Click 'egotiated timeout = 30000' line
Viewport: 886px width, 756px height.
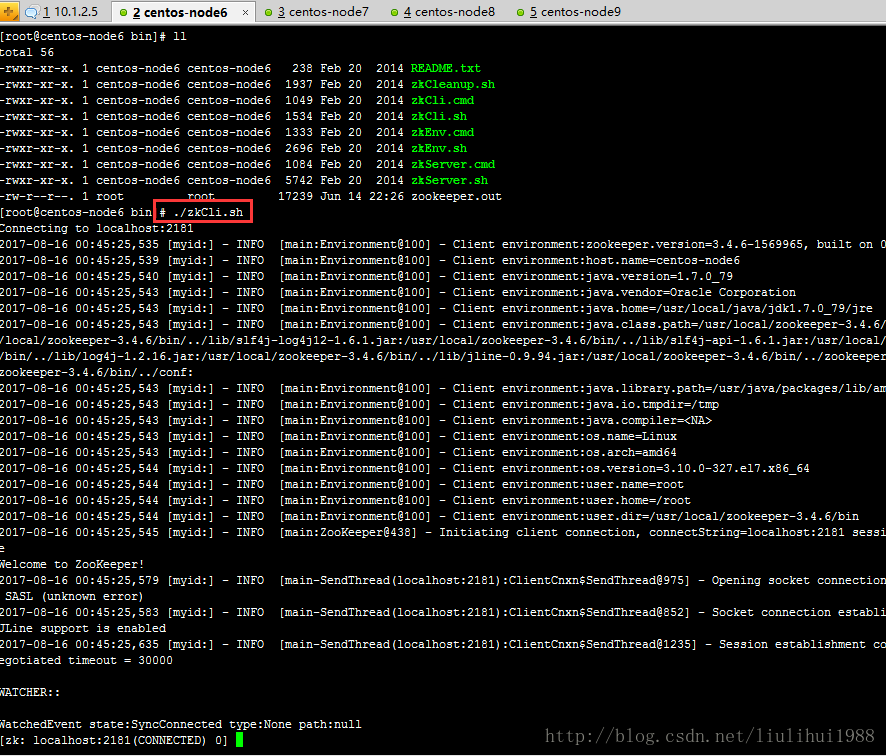pyautogui.click(x=86, y=661)
